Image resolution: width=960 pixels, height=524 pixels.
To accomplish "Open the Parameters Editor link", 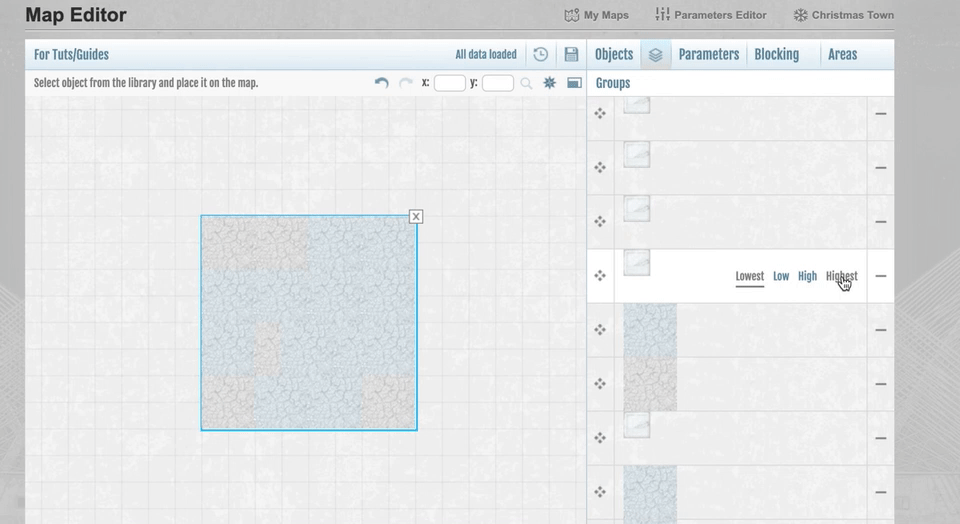I will (711, 15).
